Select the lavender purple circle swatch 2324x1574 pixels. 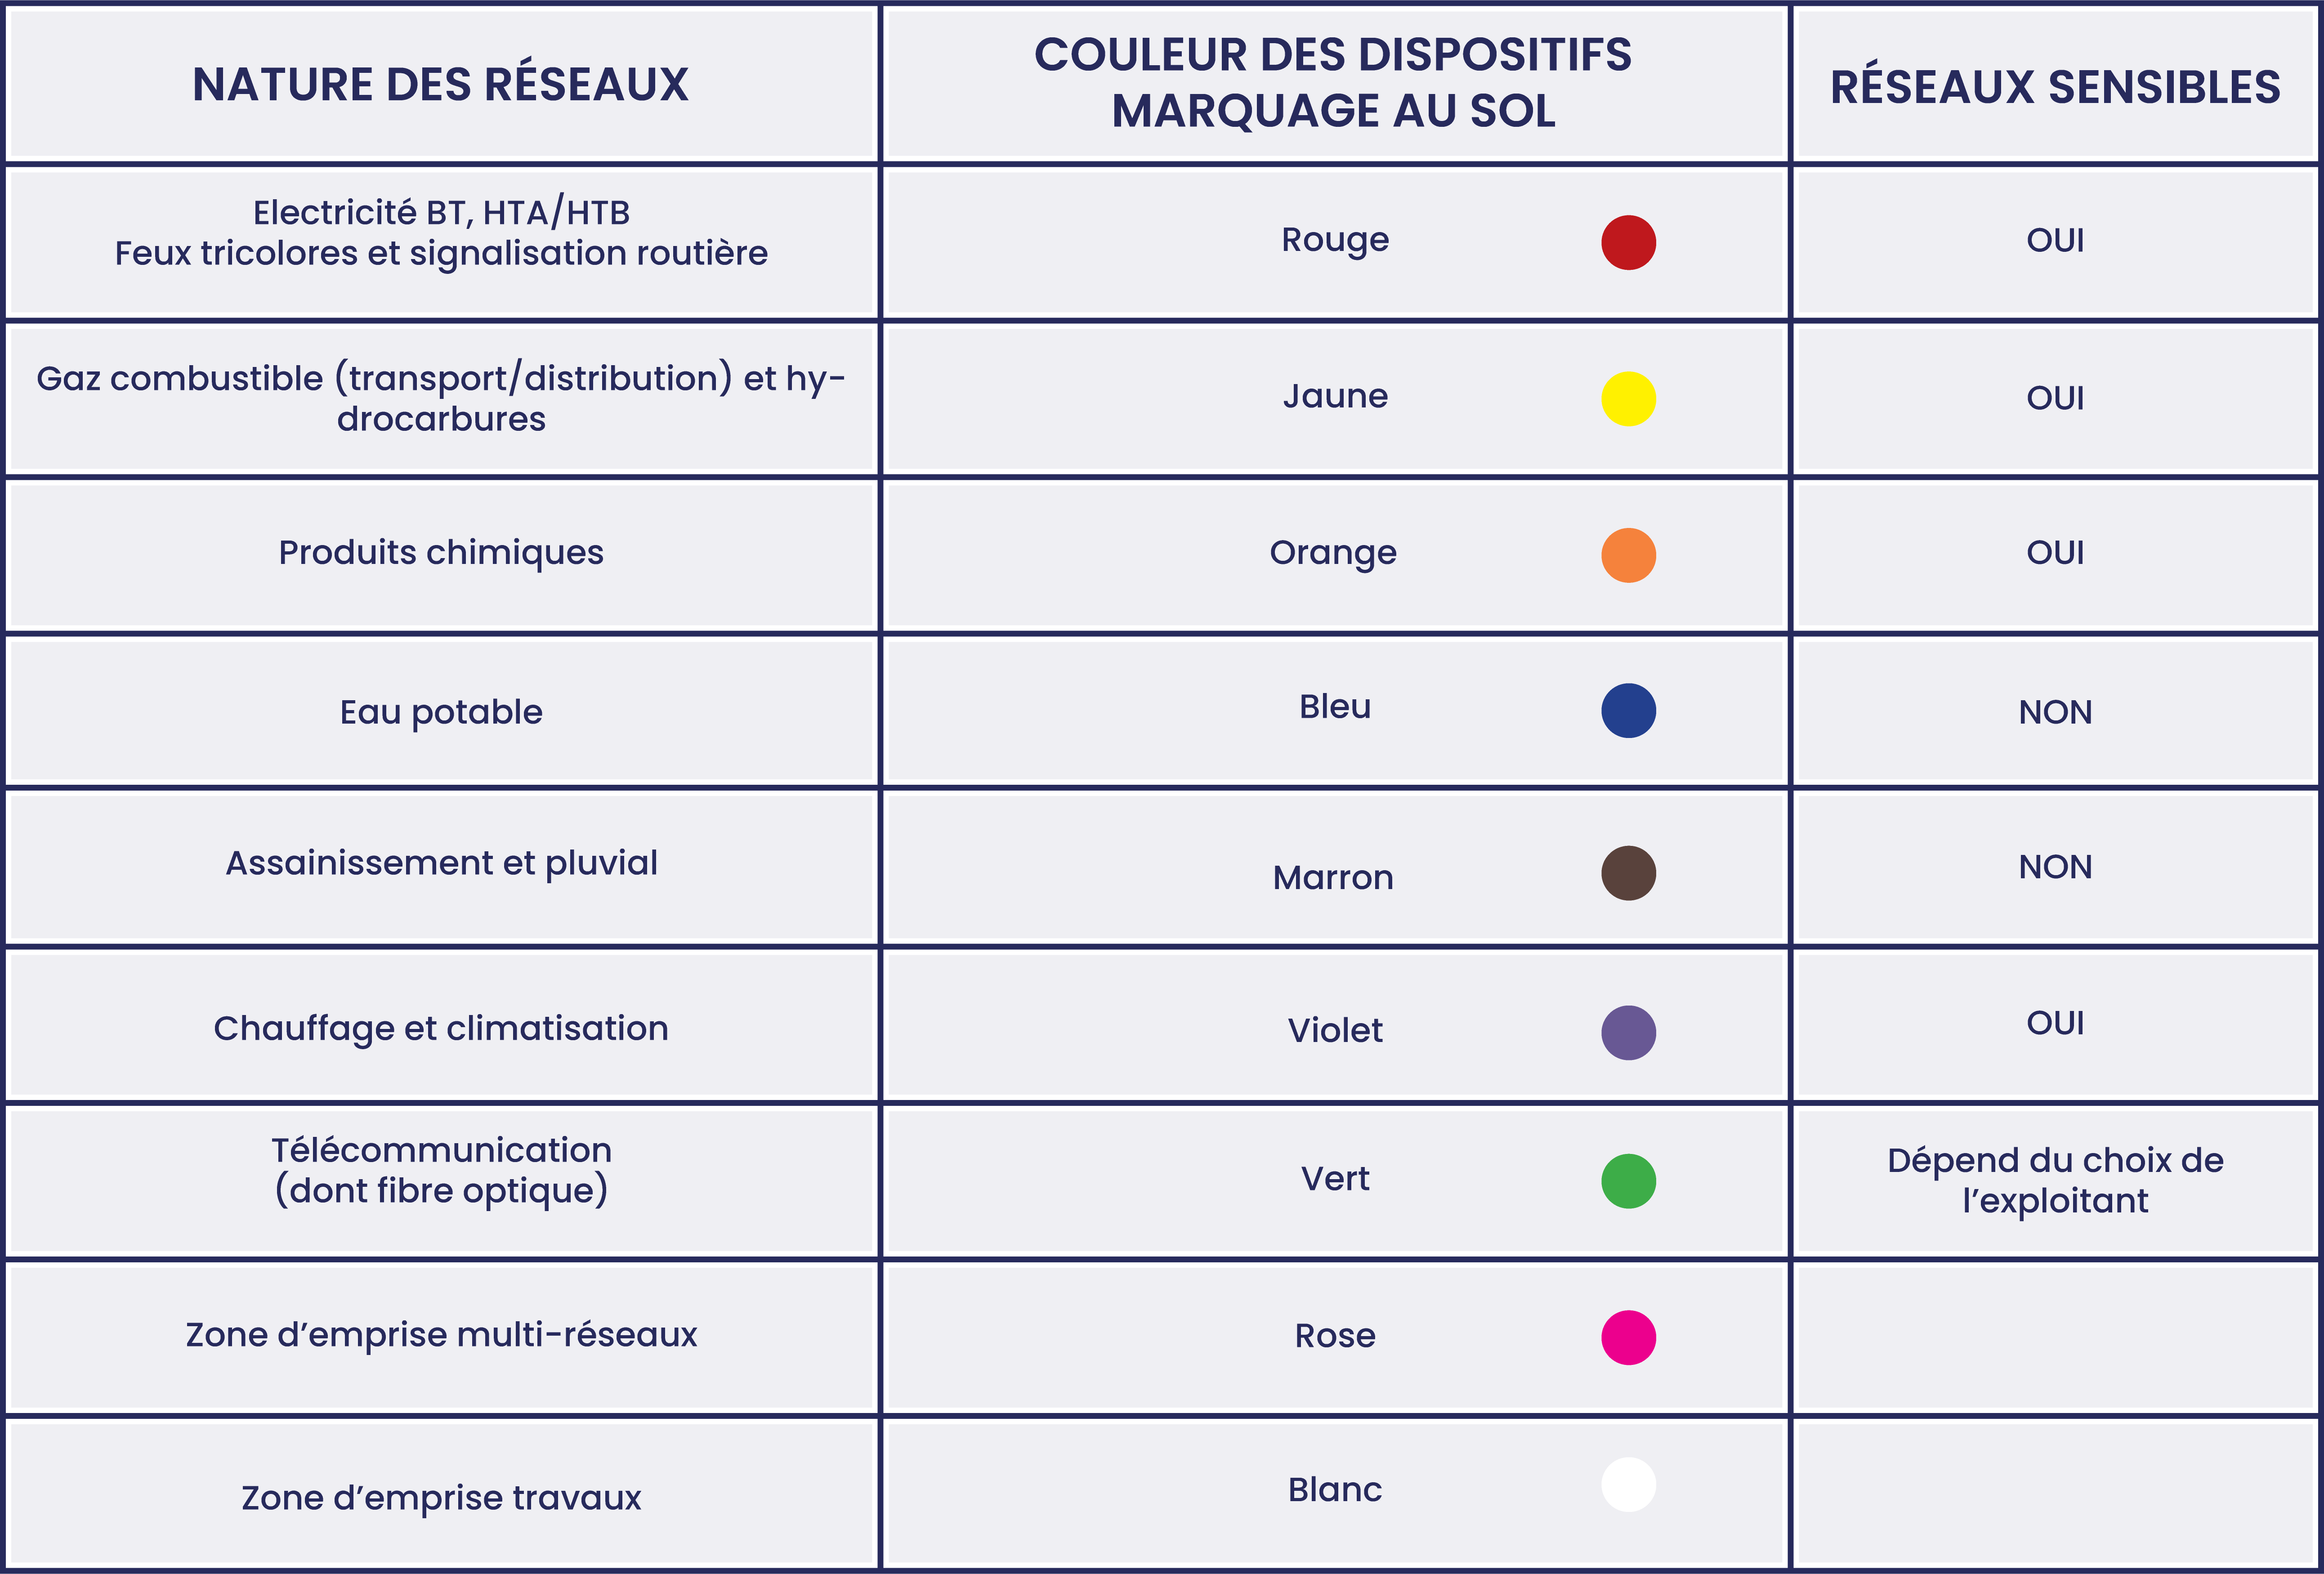tap(1628, 1033)
